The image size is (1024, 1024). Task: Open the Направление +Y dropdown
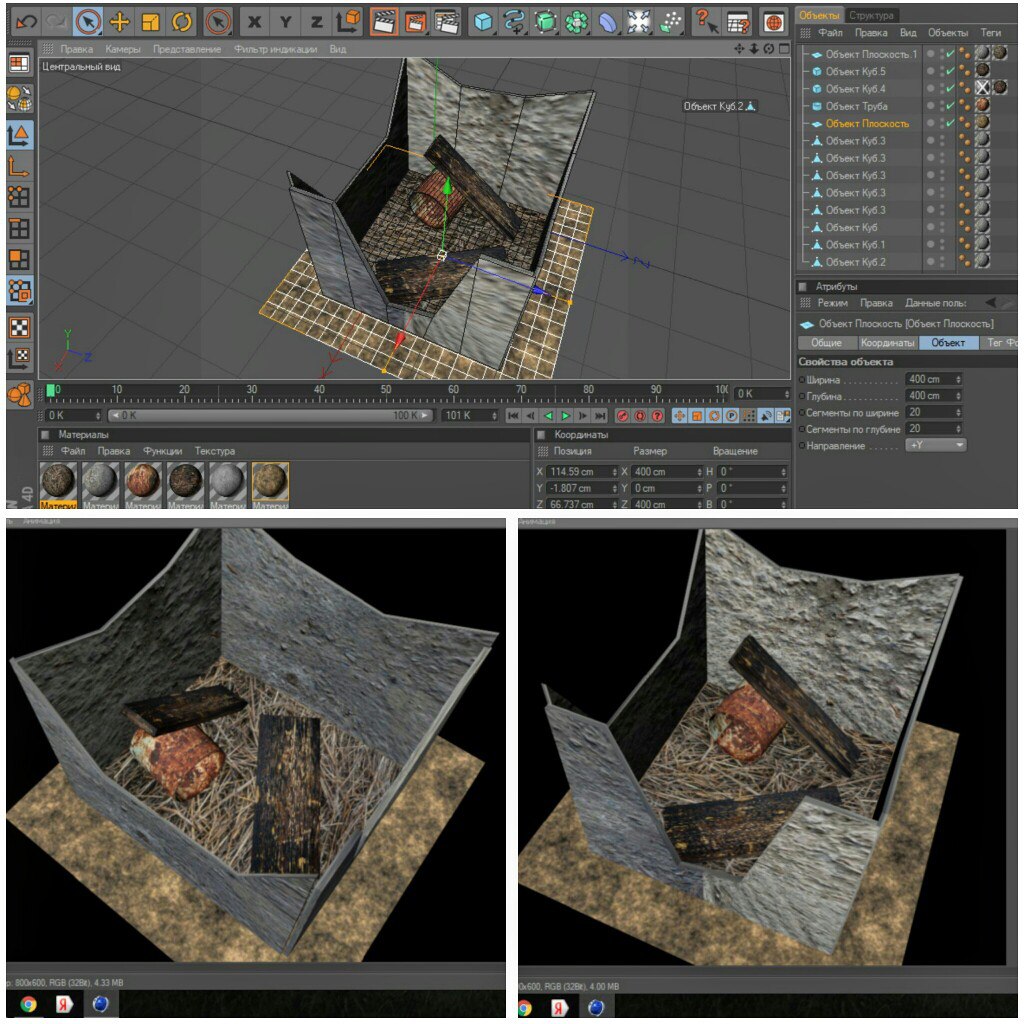pyautogui.click(x=935, y=445)
